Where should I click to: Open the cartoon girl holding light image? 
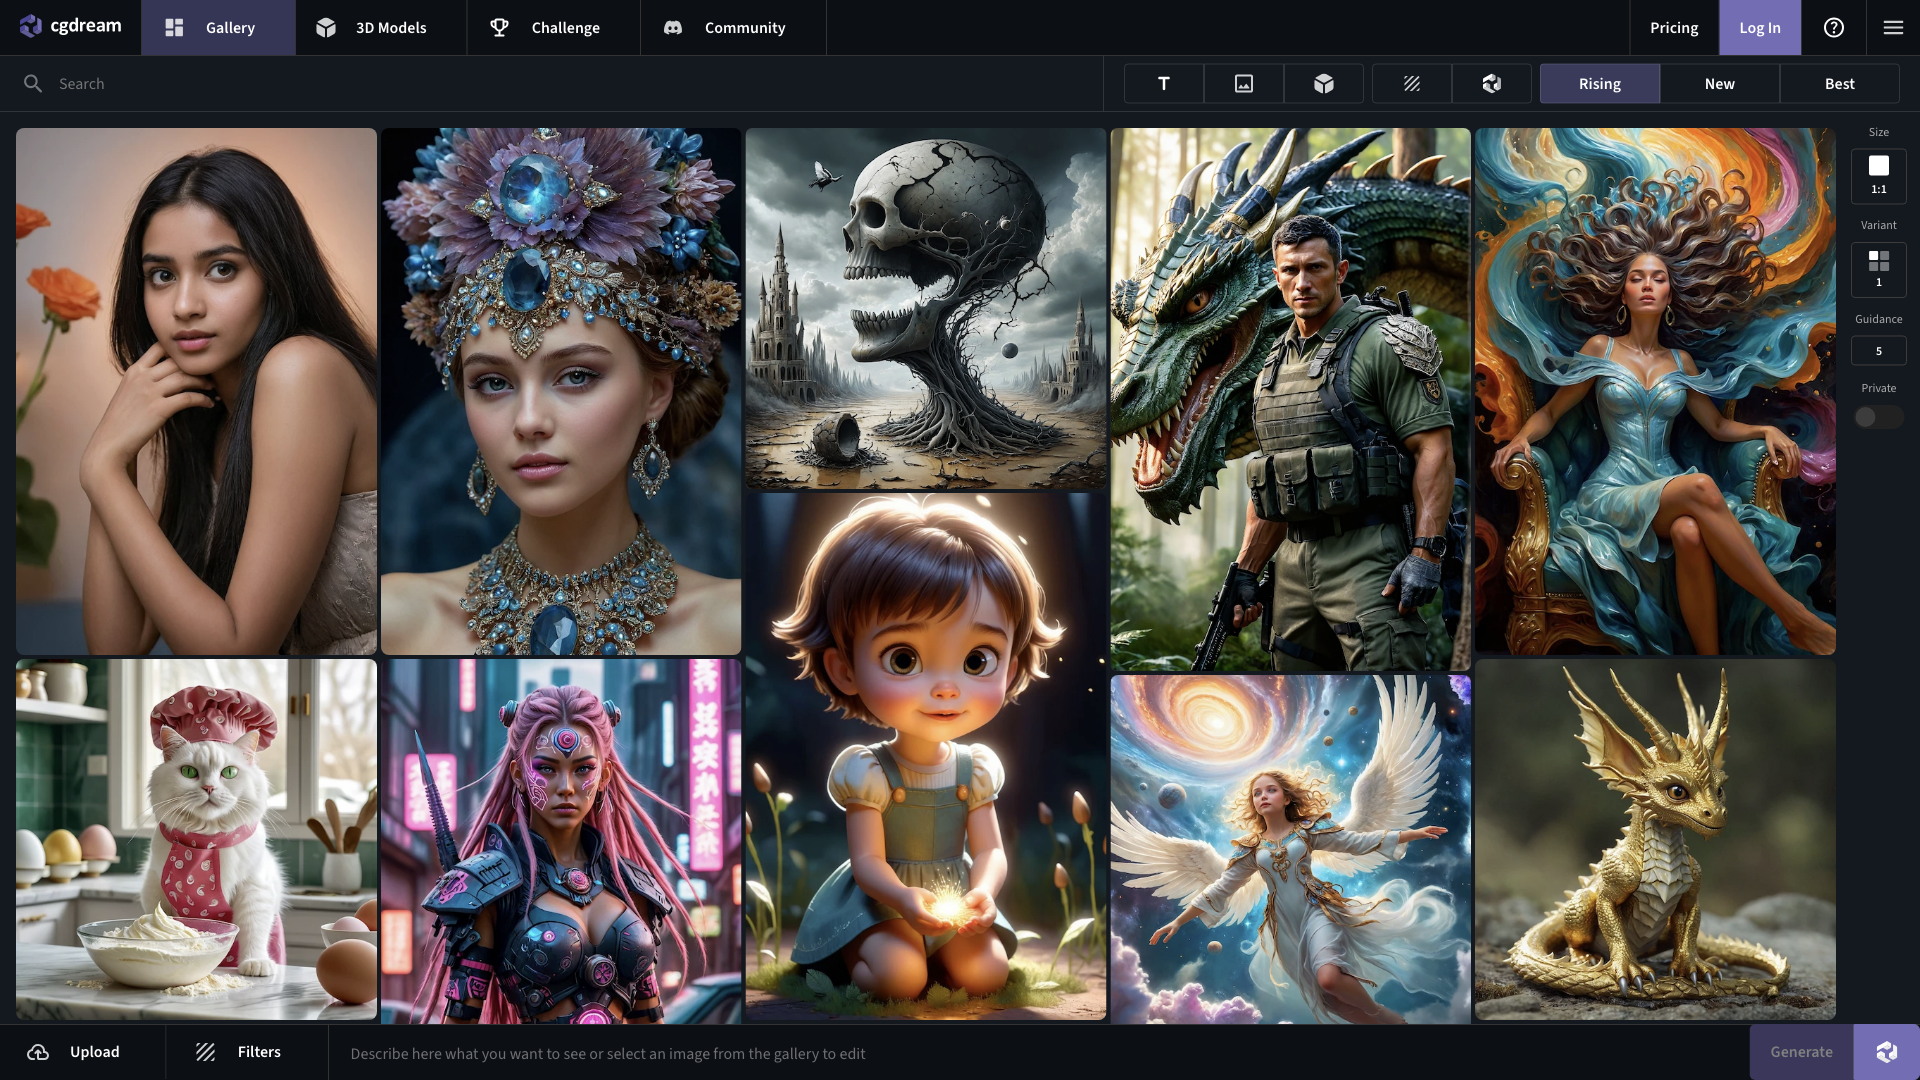coord(926,756)
